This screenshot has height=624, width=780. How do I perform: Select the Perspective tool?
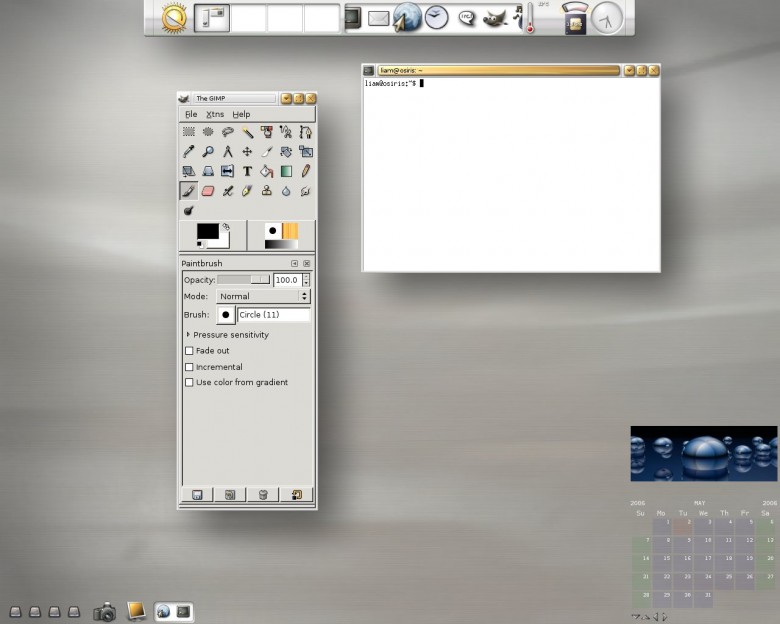click(x=208, y=171)
